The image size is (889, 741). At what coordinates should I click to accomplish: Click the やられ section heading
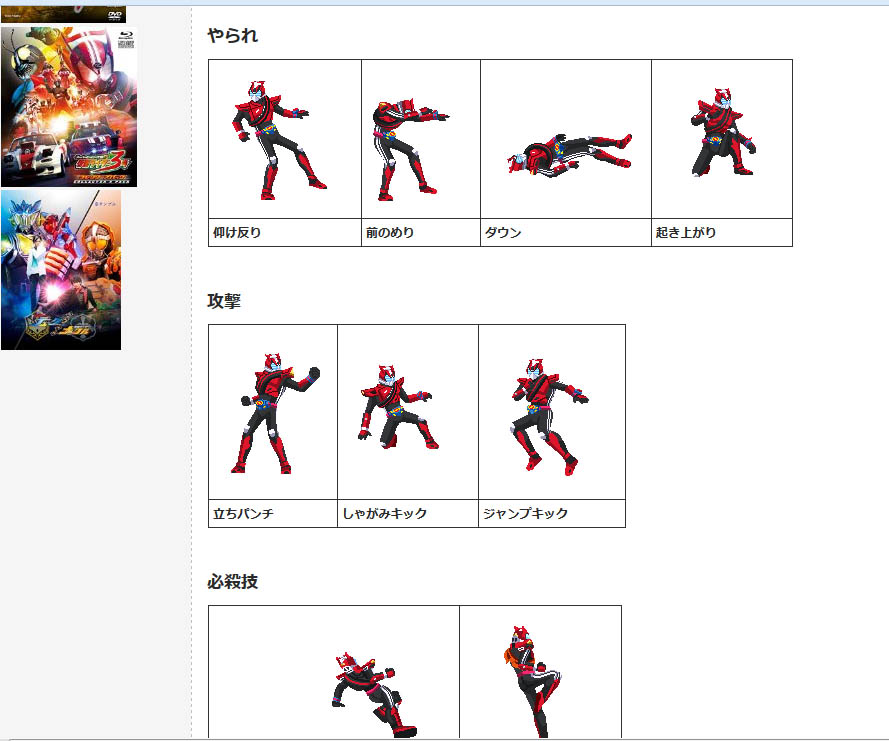click(232, 36)
